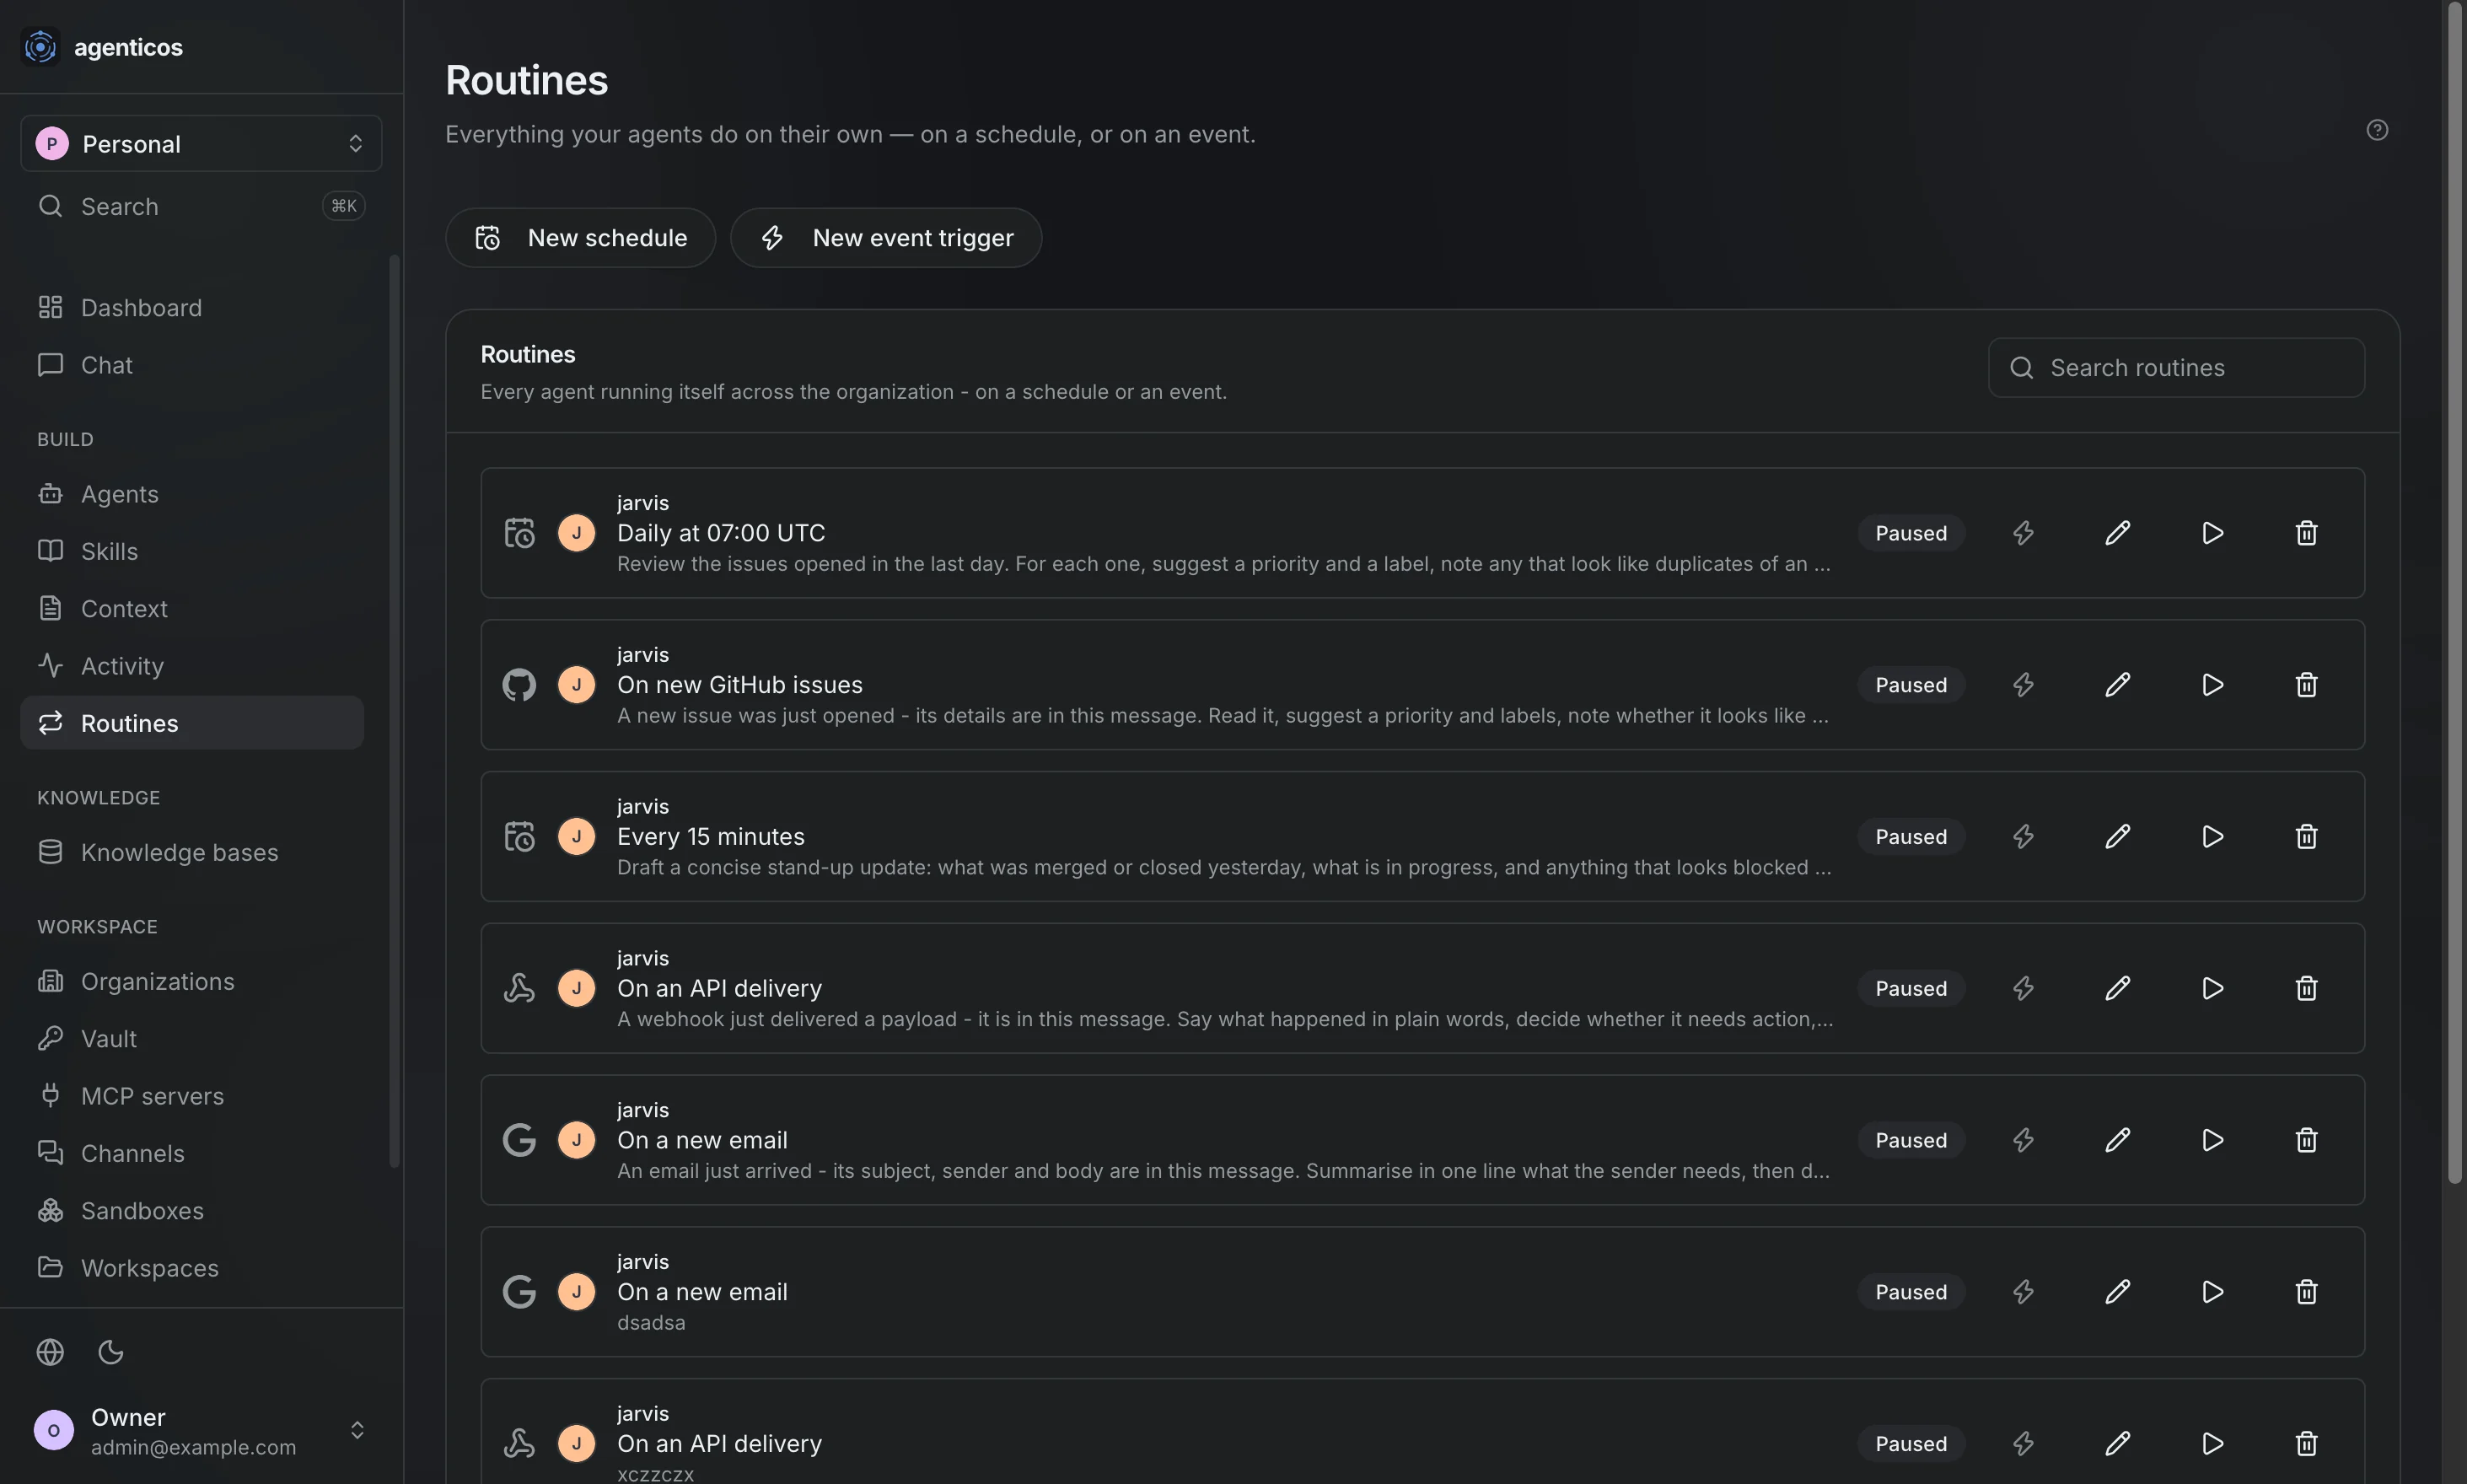The width and height of the screenshot is (2467, 1484).
Task: Open language globe icon in sidebar
Action: click(x=50, y=1352)
